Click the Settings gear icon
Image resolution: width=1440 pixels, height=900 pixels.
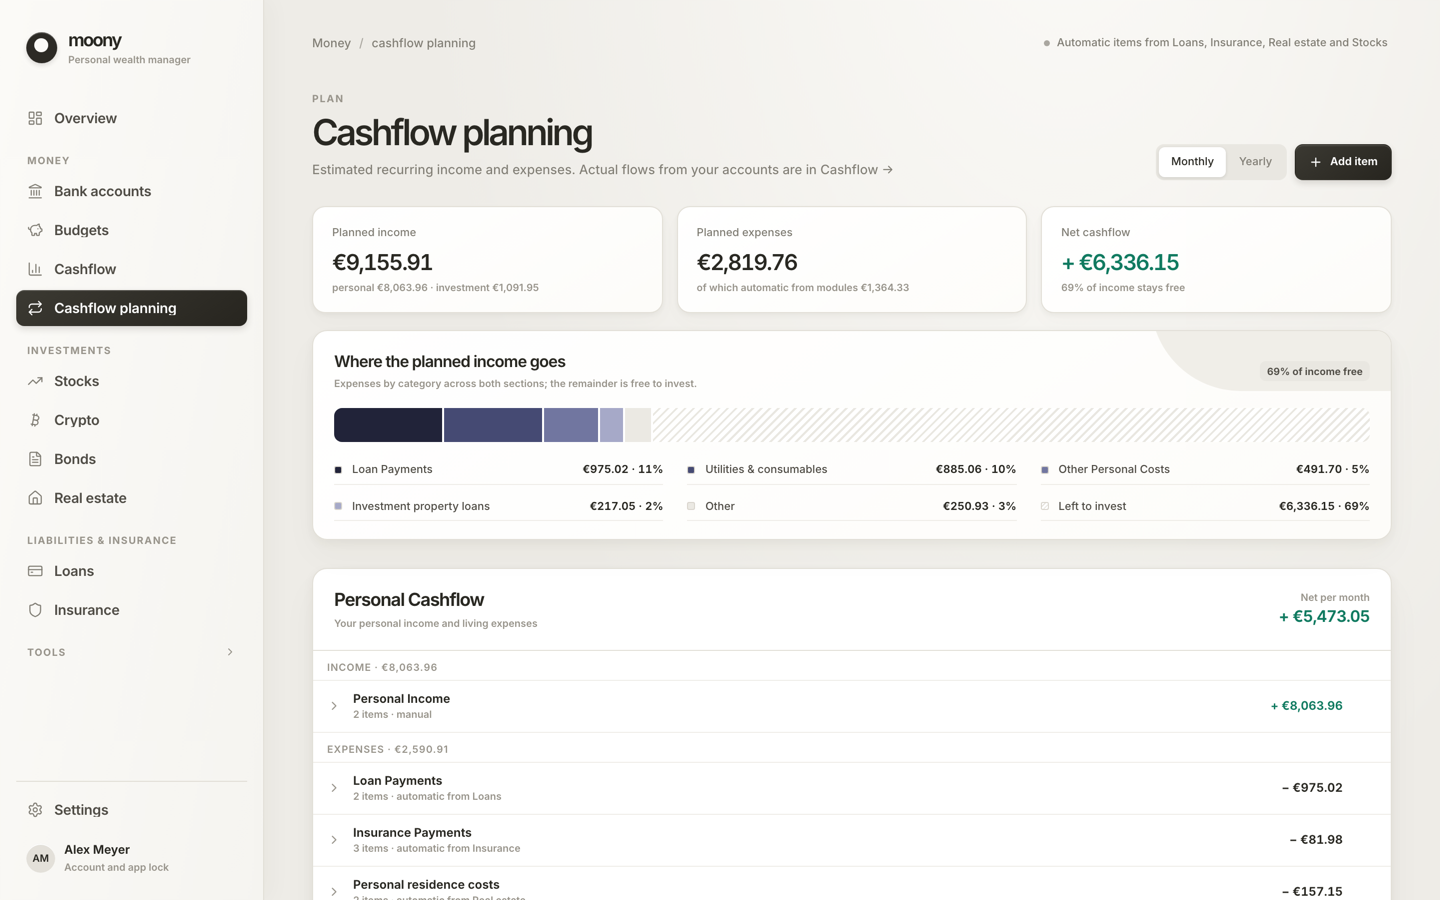click(x=35, y=810)
